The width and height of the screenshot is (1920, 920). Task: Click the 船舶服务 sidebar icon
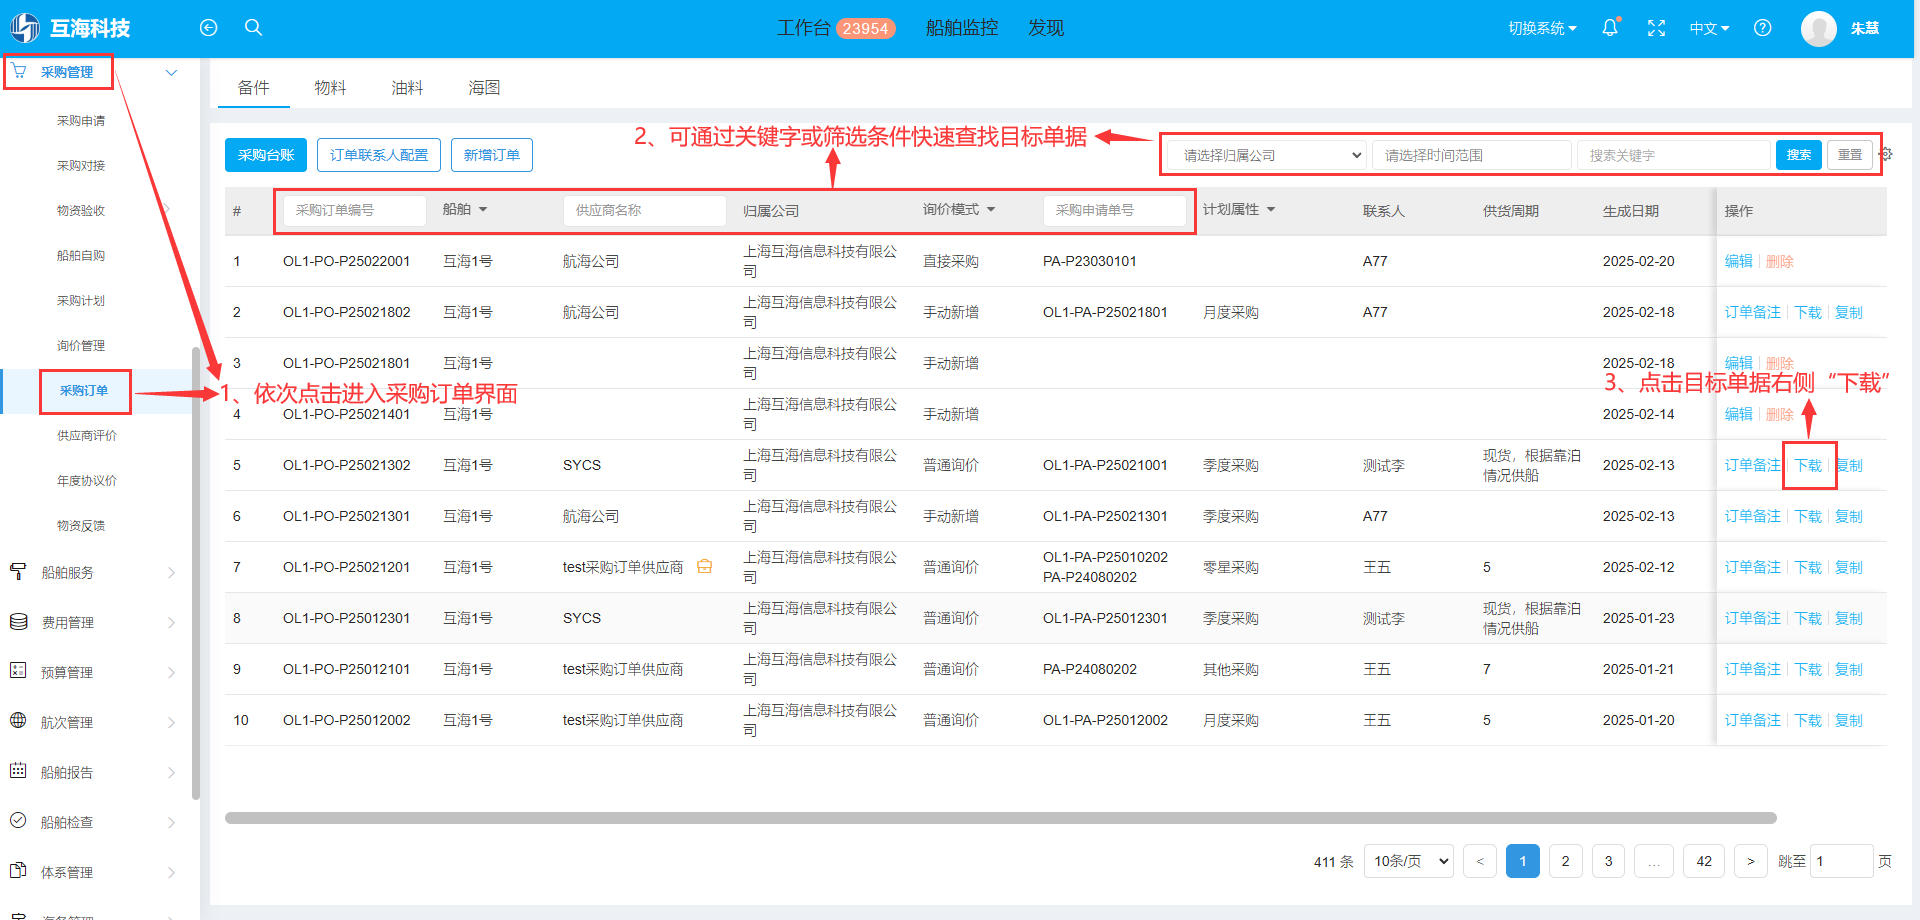(x=18, y=572)
